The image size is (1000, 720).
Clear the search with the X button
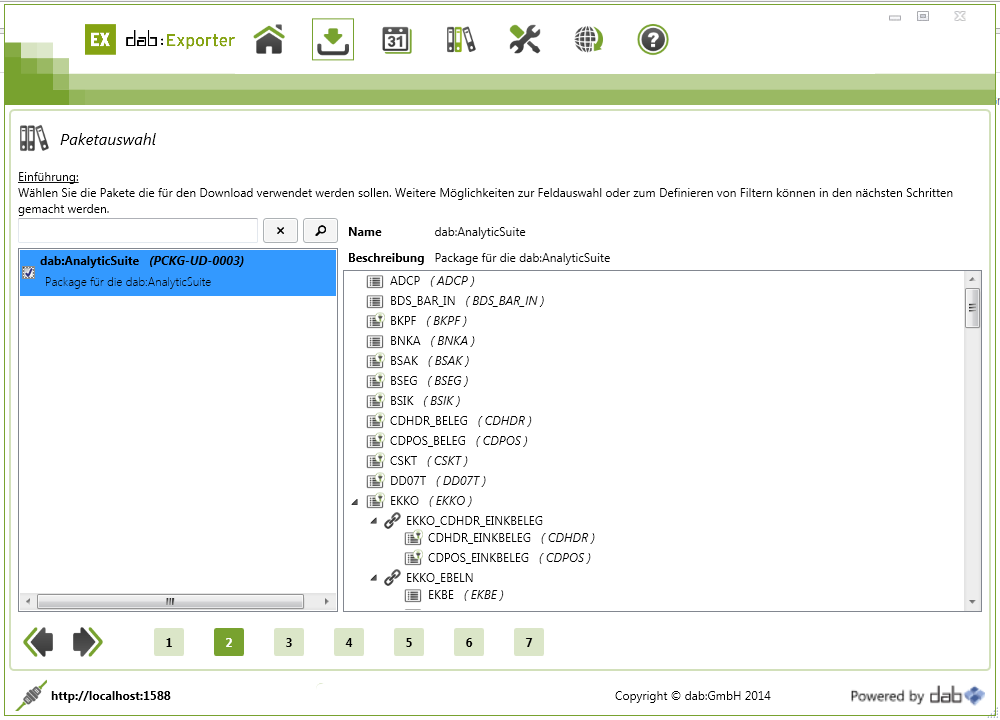point(281,230)
